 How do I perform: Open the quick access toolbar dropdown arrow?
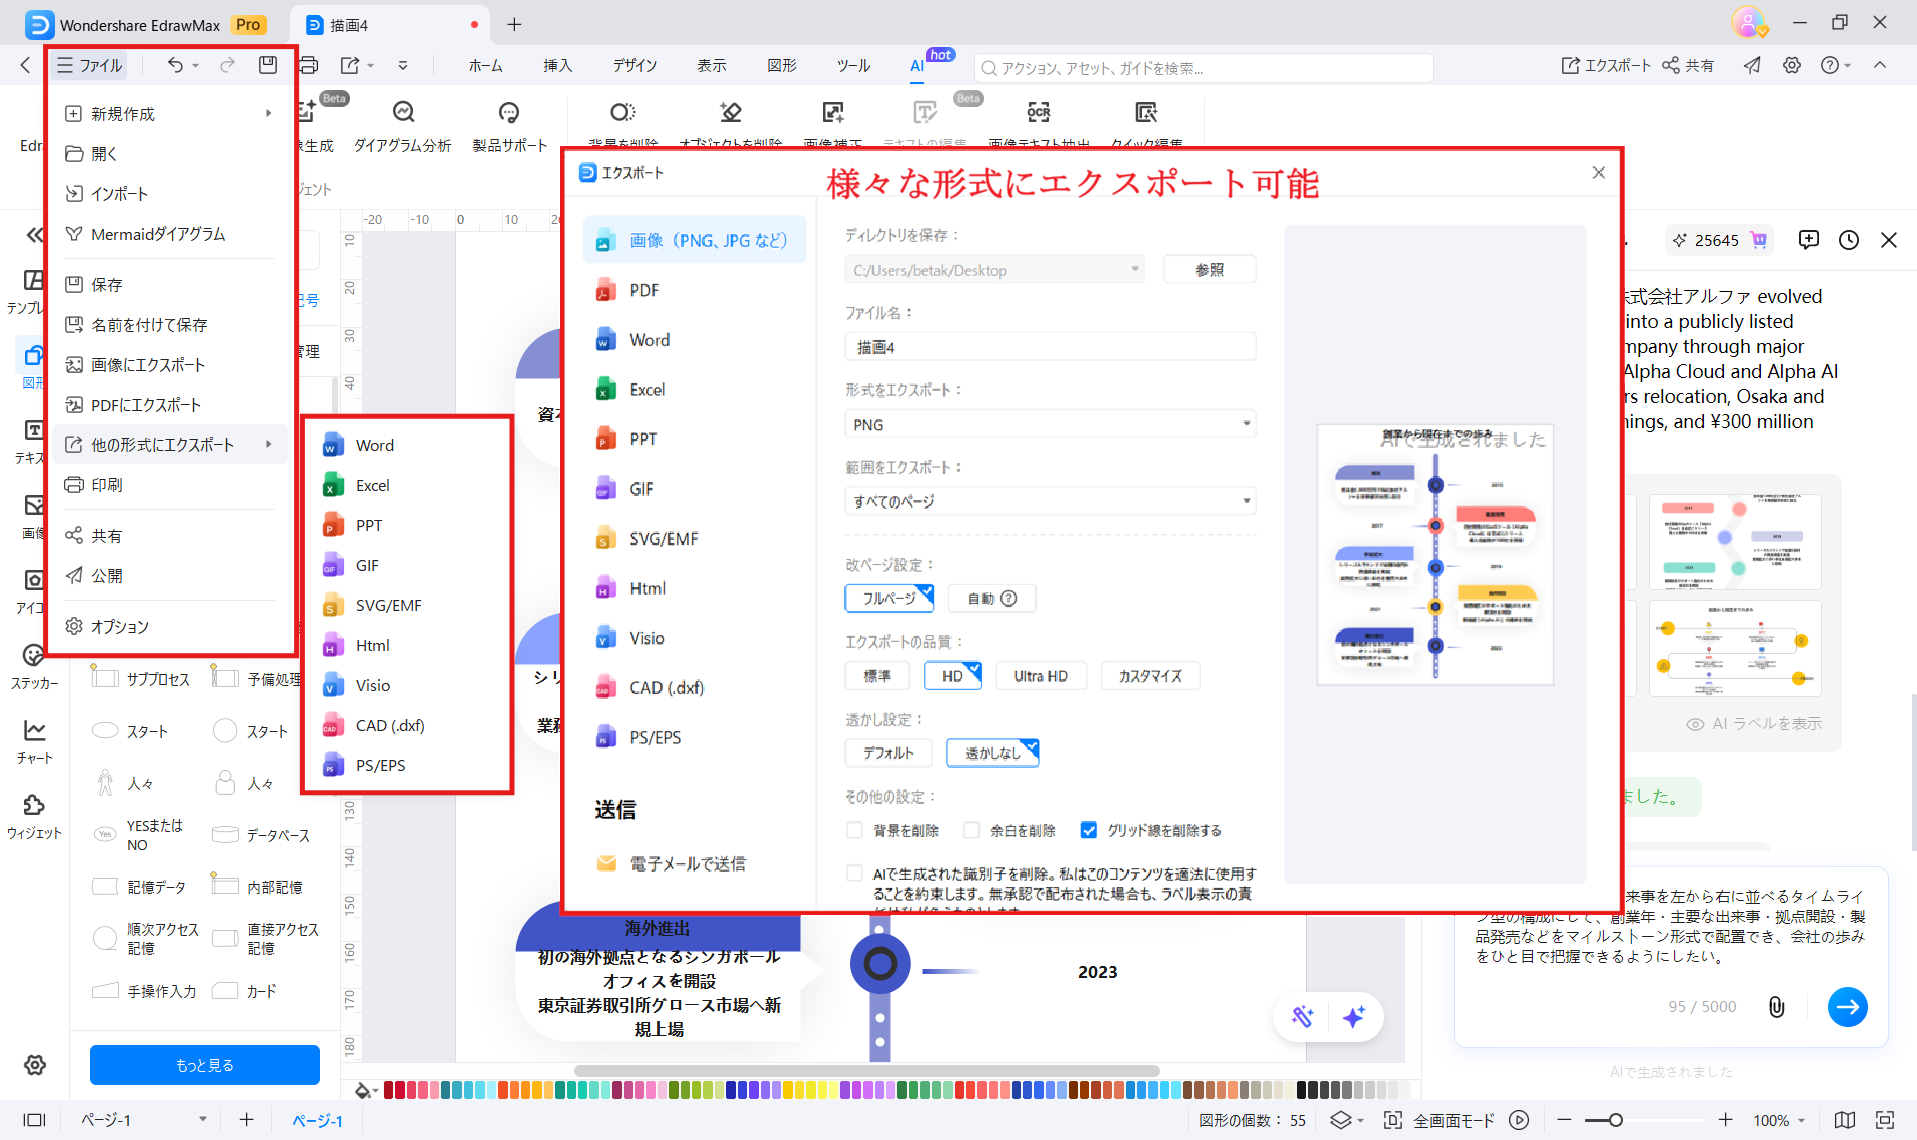click(x=403, y=65)
